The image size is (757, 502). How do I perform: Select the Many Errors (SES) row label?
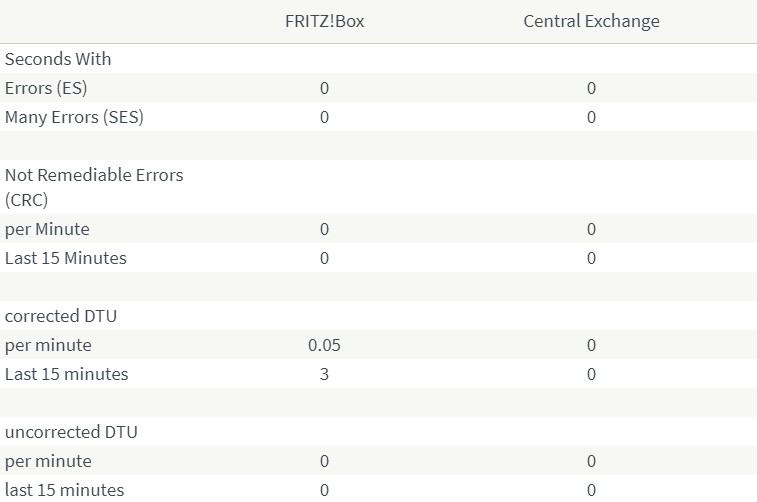pos(74,117)
